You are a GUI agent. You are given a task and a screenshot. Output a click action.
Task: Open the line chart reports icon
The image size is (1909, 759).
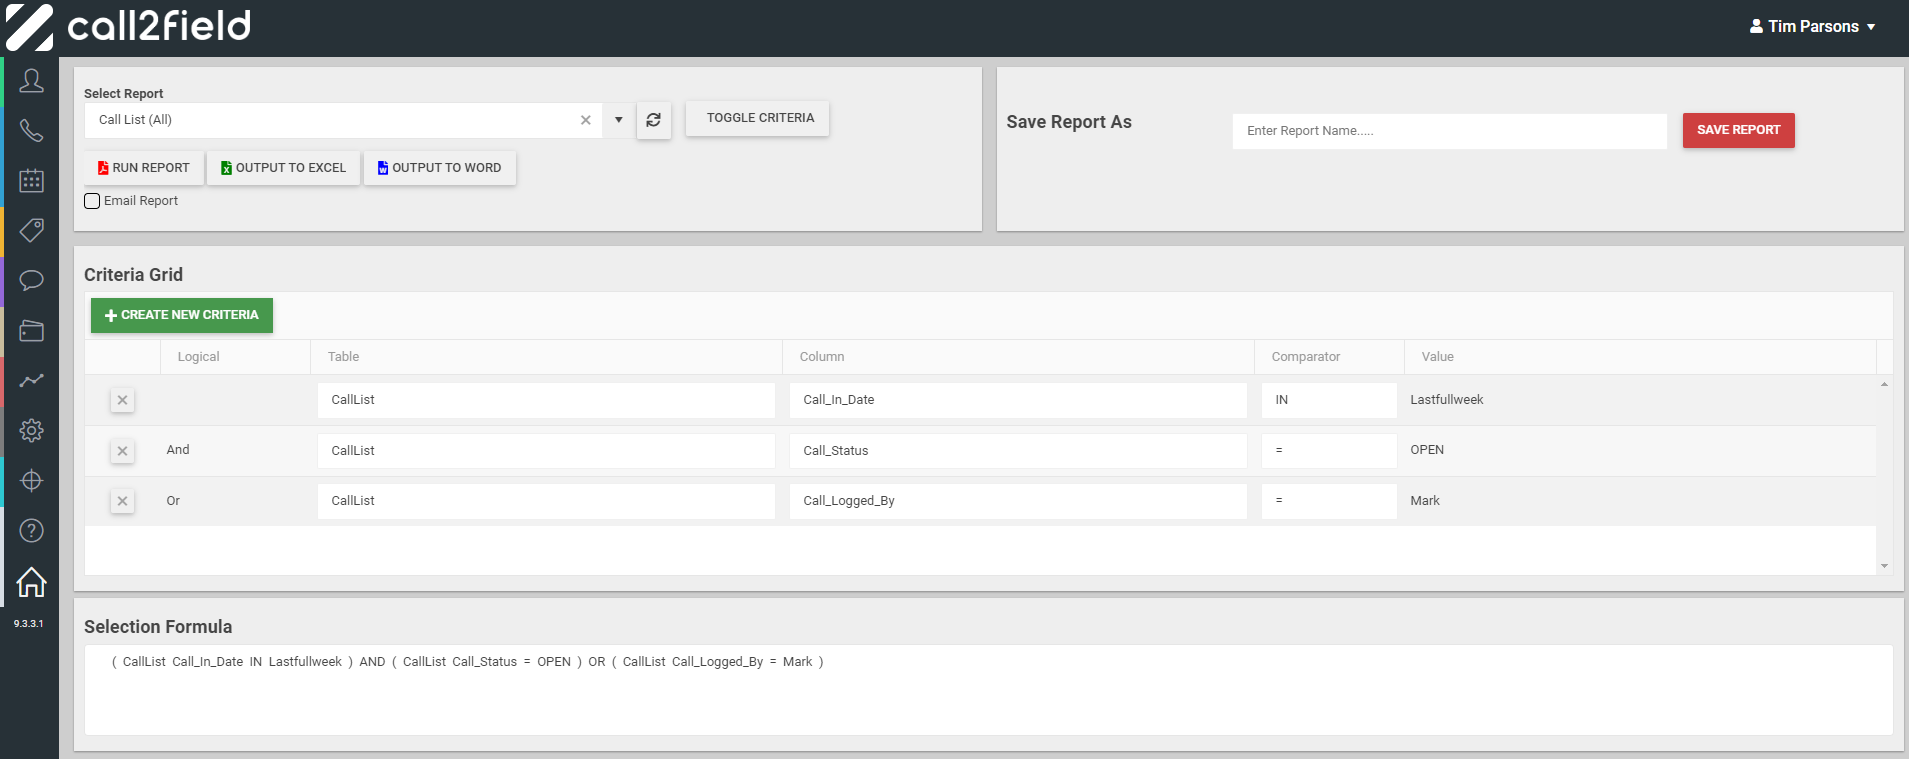pyautogui.click(x=31, y=380)
